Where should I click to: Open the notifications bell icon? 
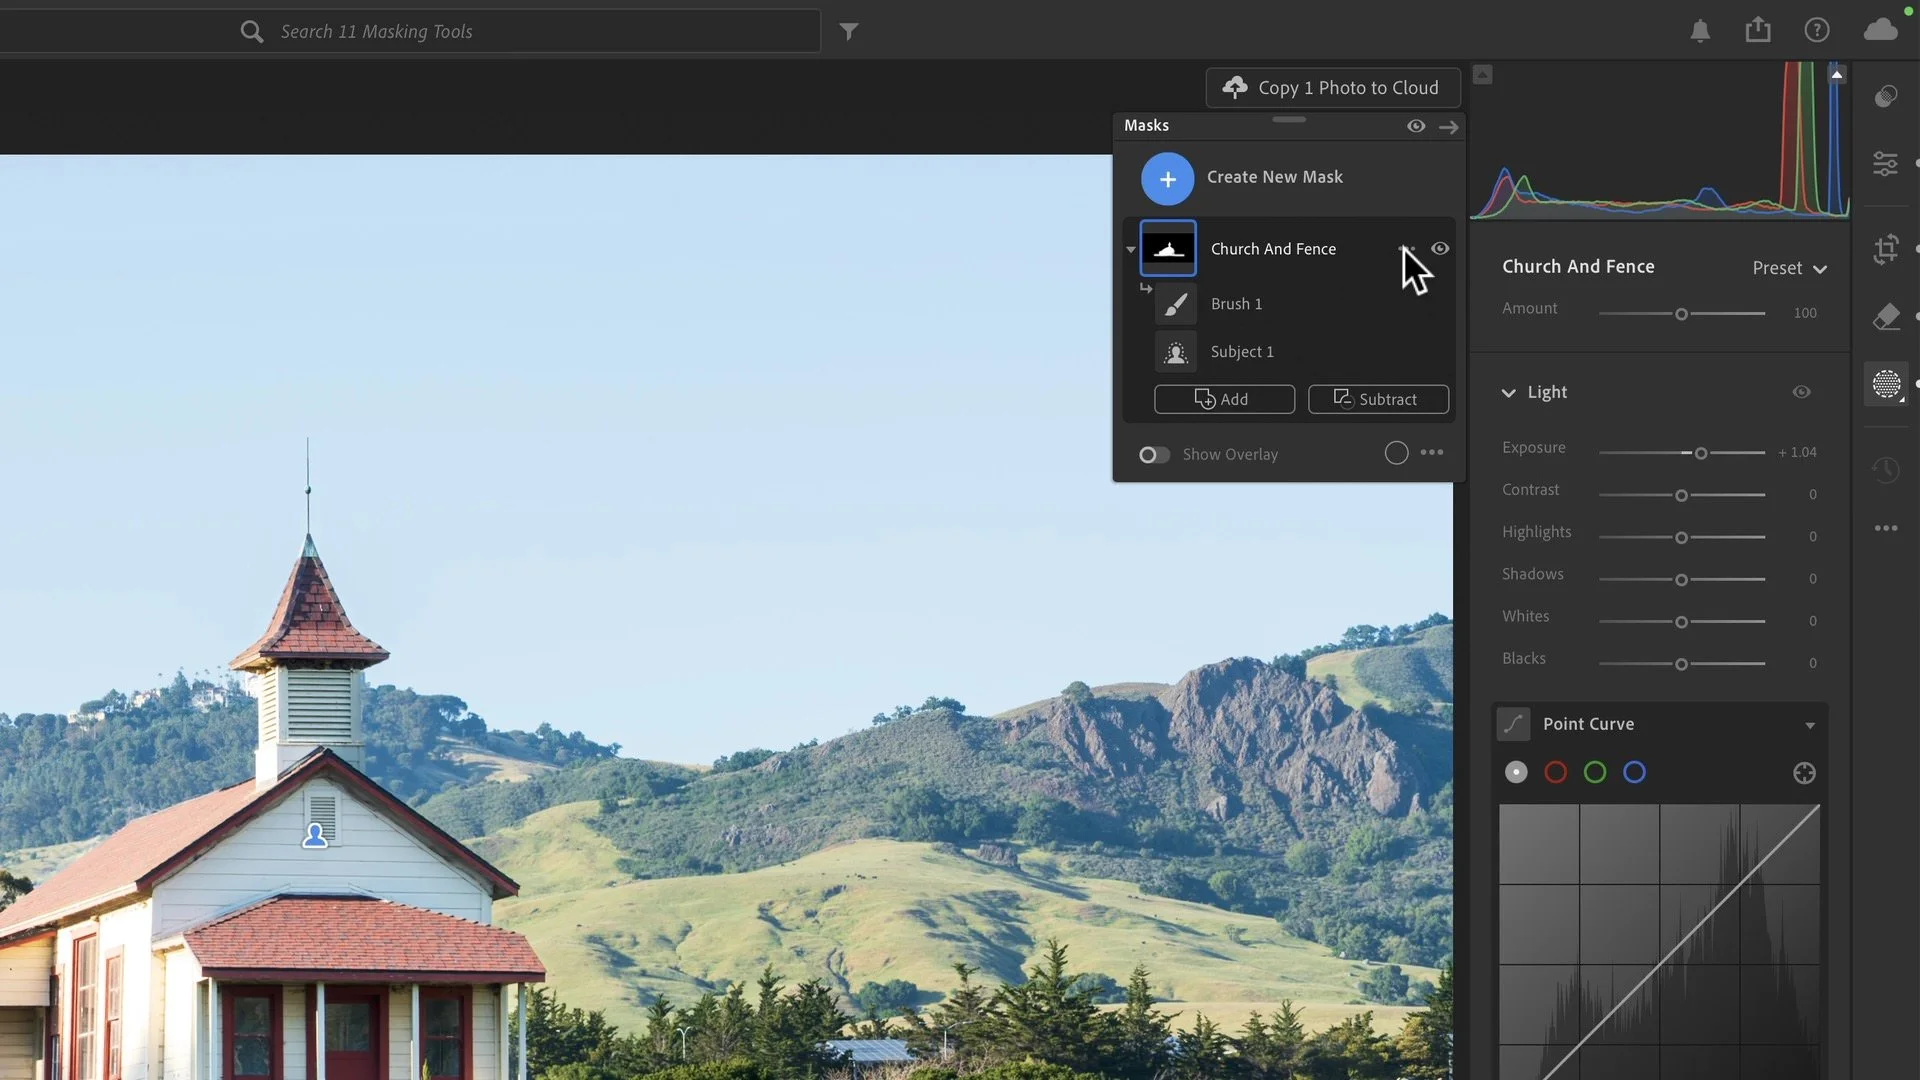1700,31
